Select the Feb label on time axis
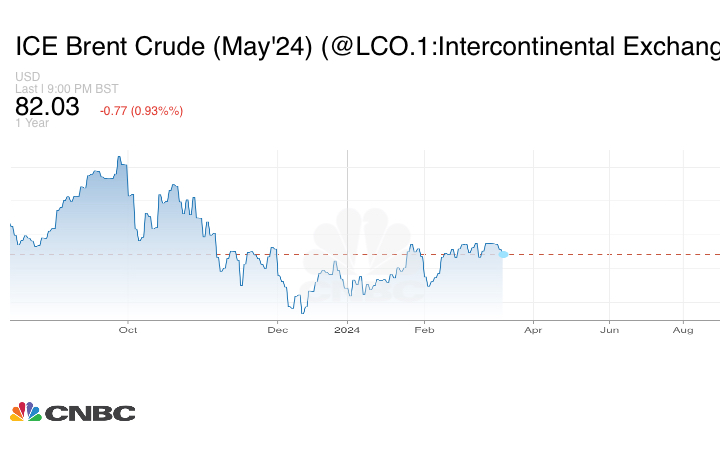 [425, 328]
